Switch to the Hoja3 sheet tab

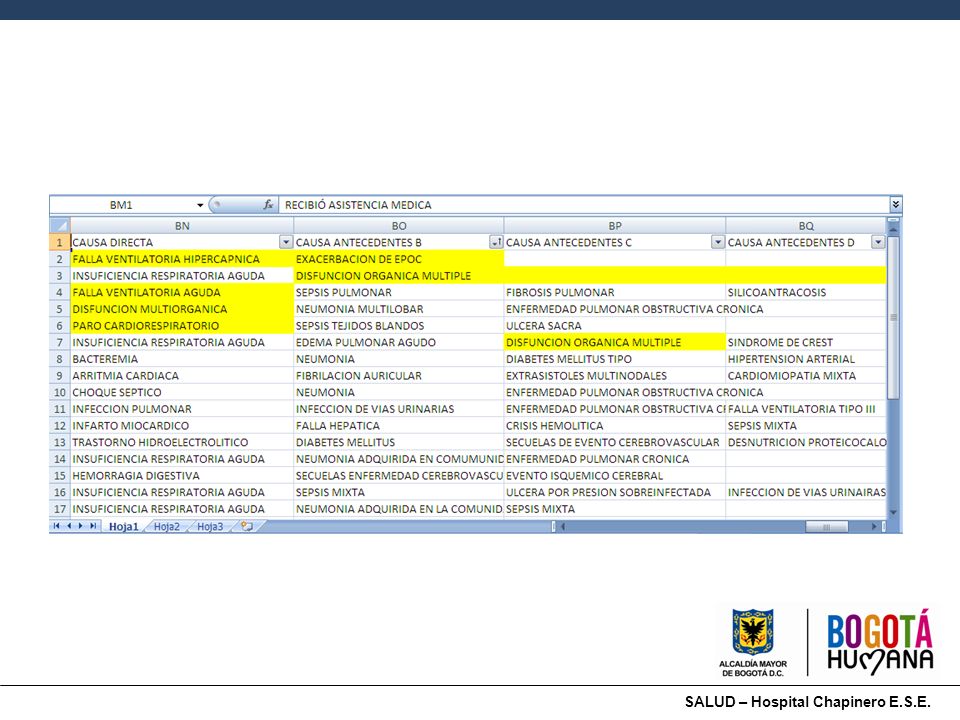(x=210, y=527)
